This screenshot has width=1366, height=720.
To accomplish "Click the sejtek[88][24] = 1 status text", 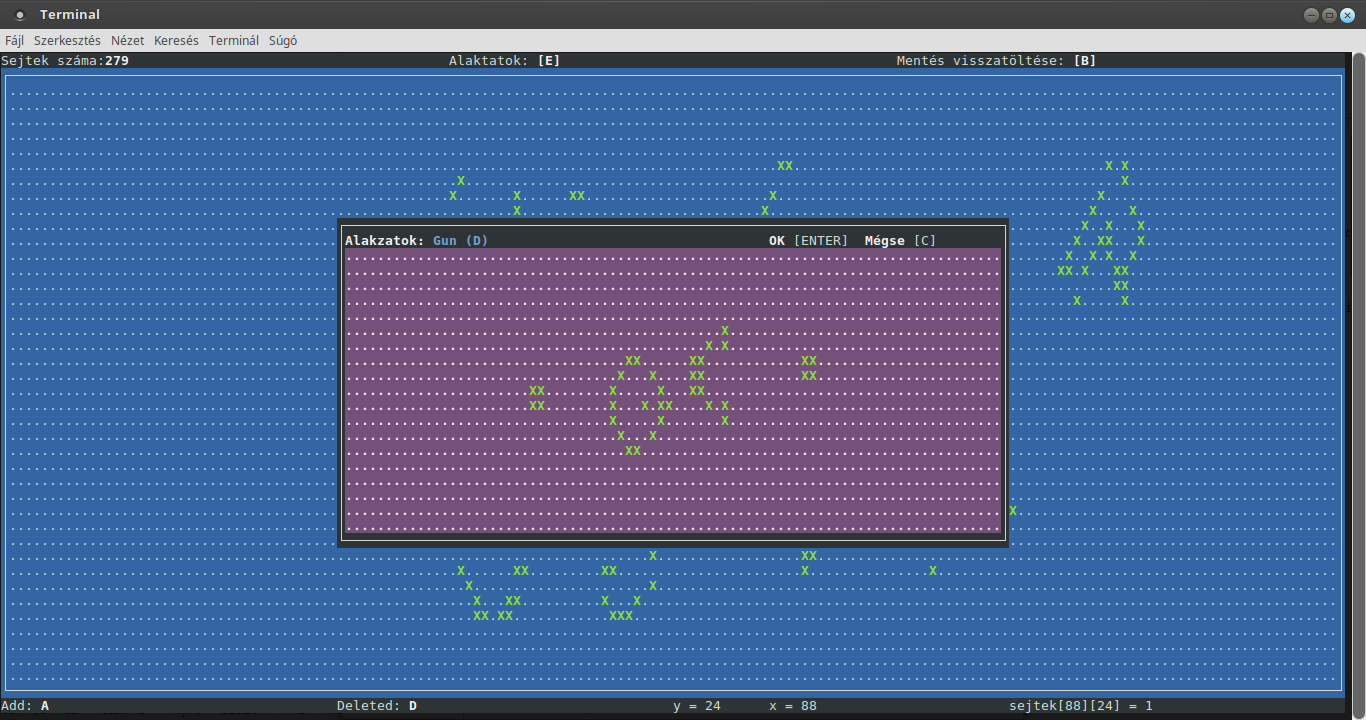I will [x=1081, y=705].
